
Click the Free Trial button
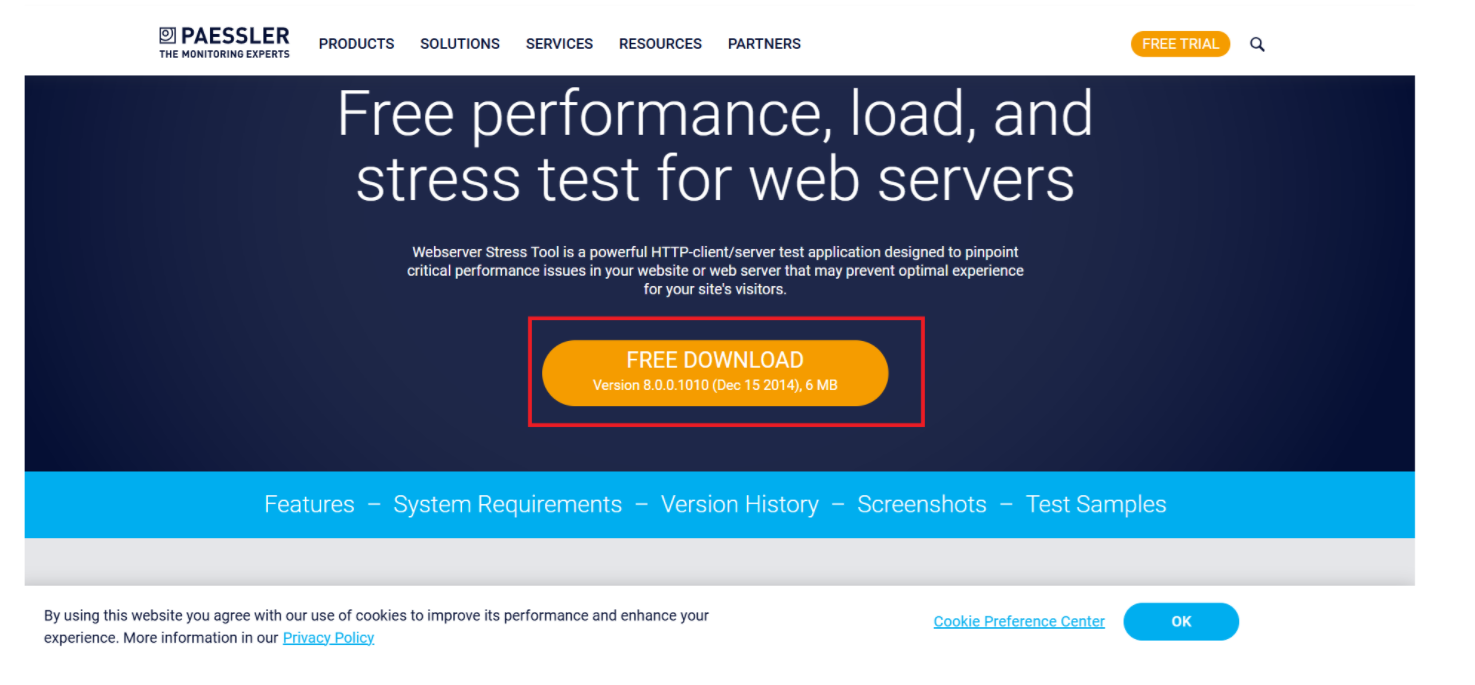[x=1180, y=44]
